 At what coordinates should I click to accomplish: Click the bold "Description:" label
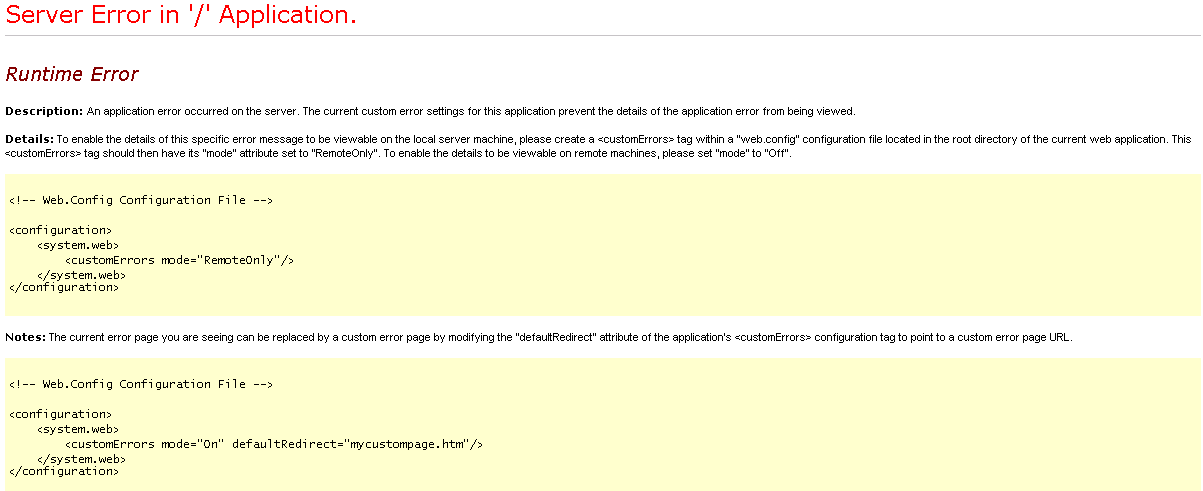(x=44, y=111)
